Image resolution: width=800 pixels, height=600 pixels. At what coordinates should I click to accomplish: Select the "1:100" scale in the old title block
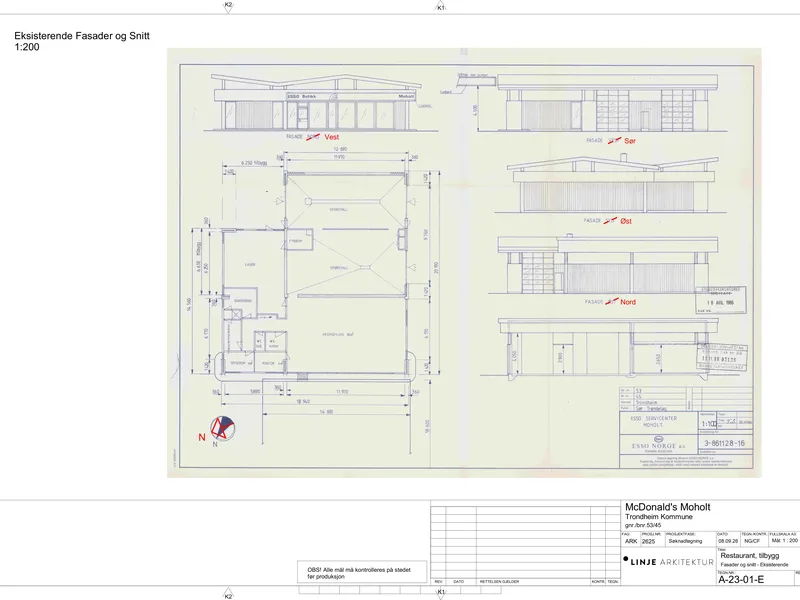point(709,424)
